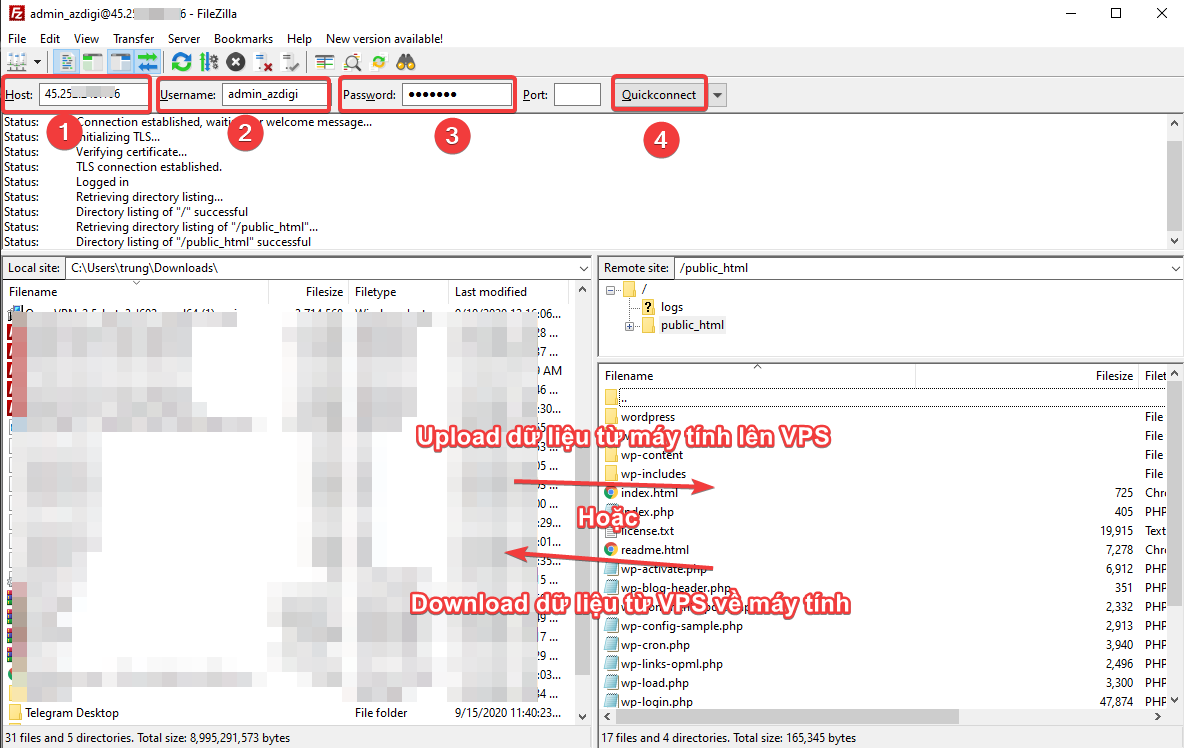Toggle local directory tree view
Viewport: 1184px width, 748px height.
(x=93, y=62)
